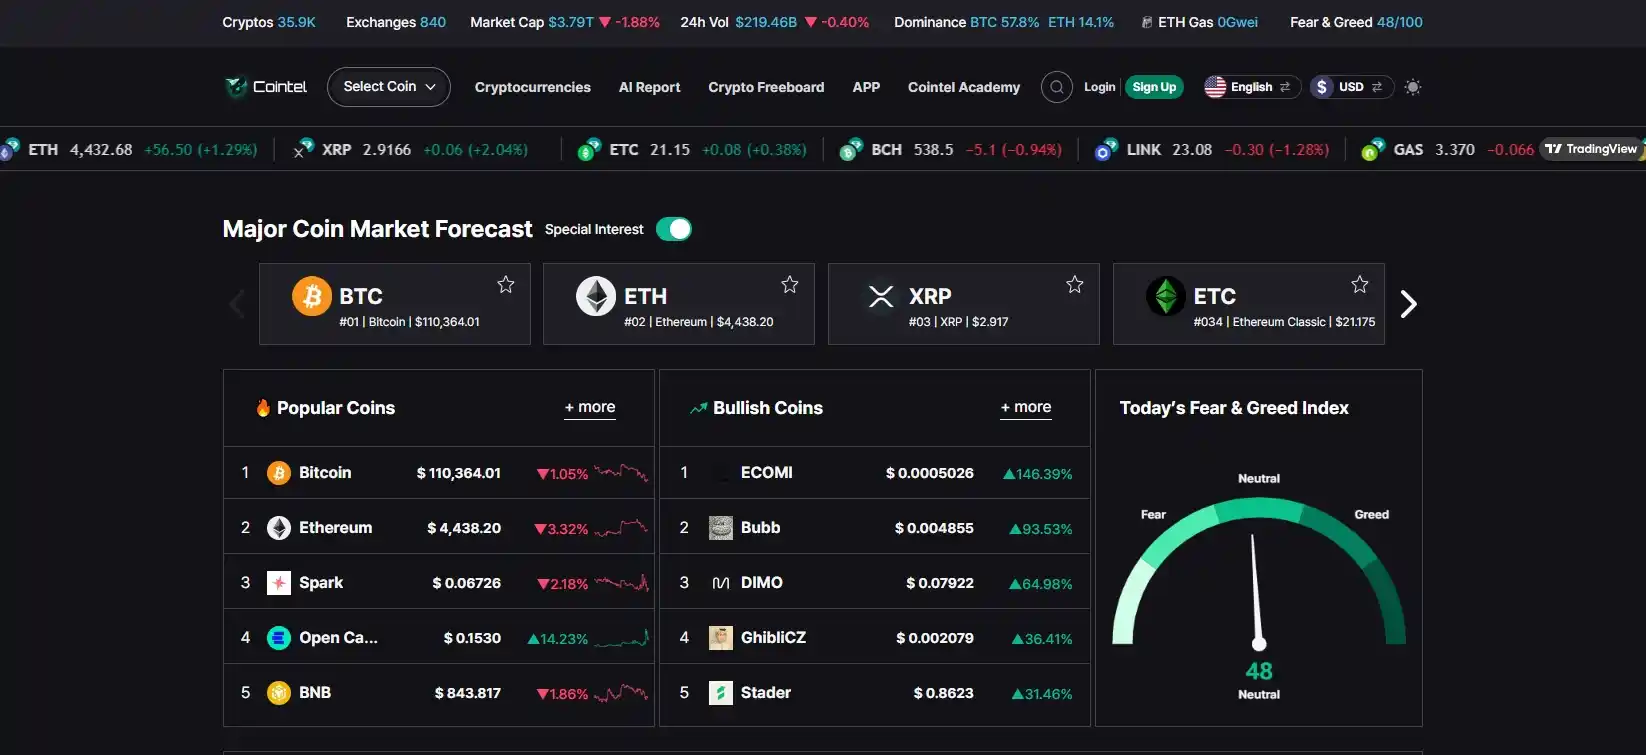Click GhibliCZ coin icon in Bullish Coins
The height and width of the screenshot is (755, 1646).
coord(721,638)
